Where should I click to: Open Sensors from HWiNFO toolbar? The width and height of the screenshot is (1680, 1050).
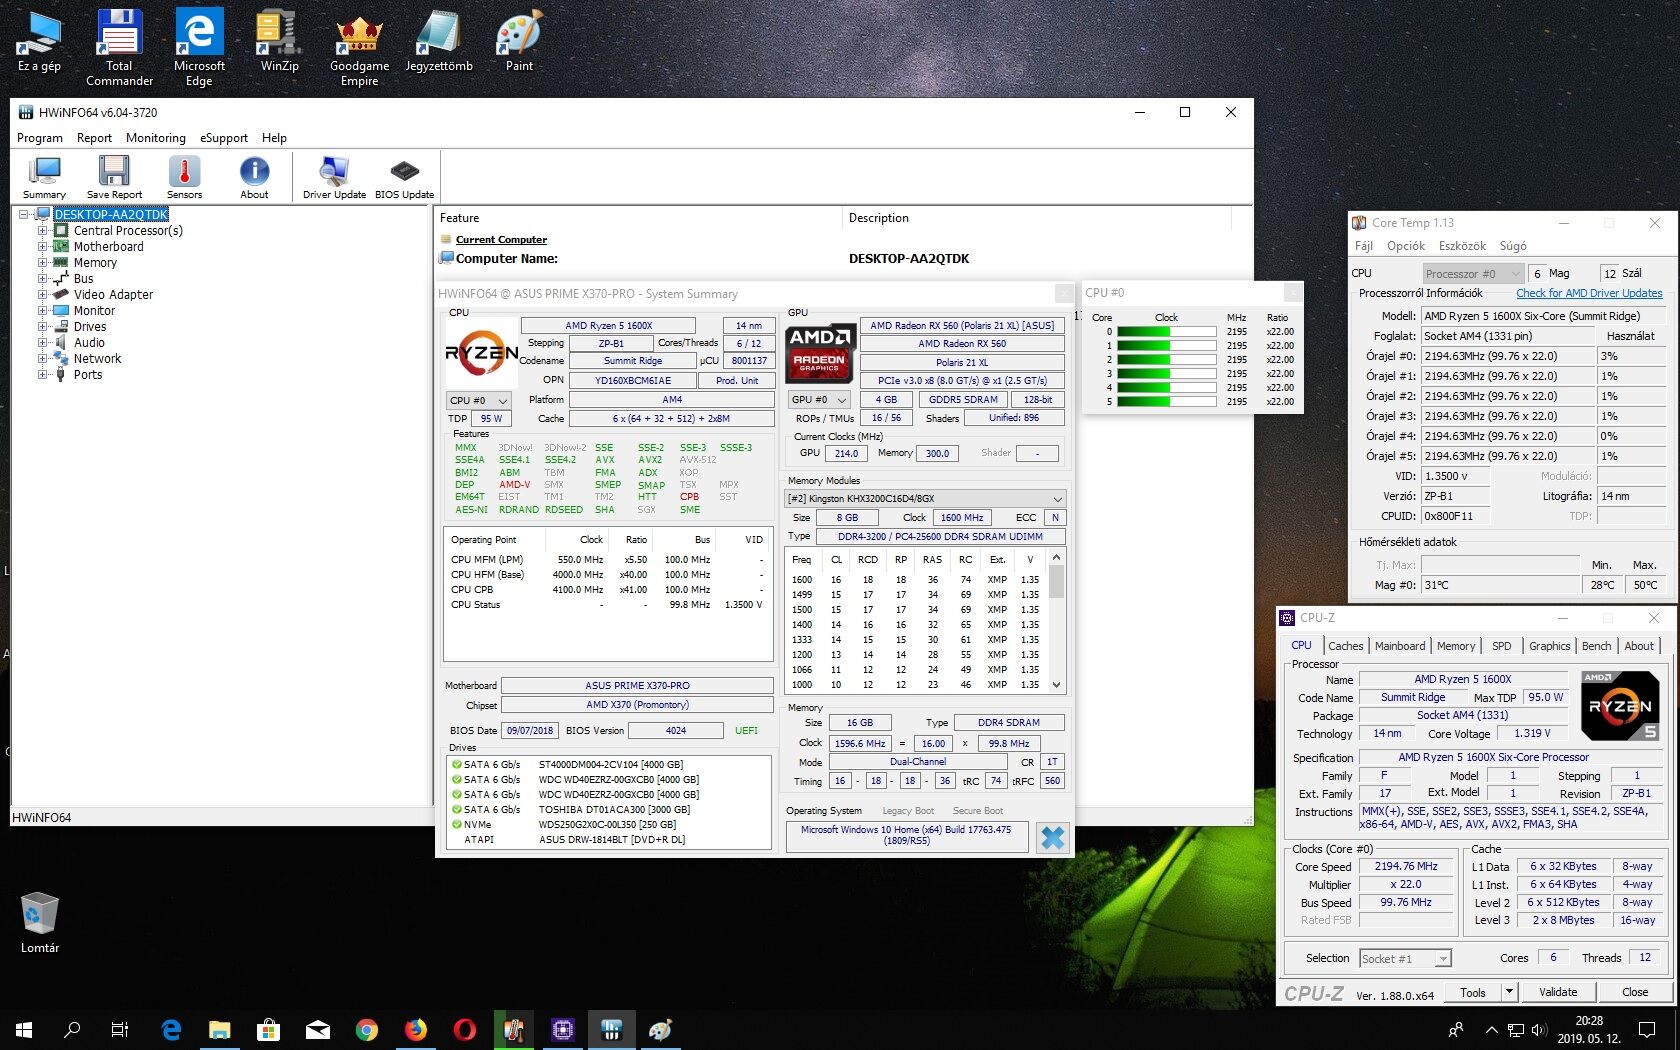click(x=184, y=177)
